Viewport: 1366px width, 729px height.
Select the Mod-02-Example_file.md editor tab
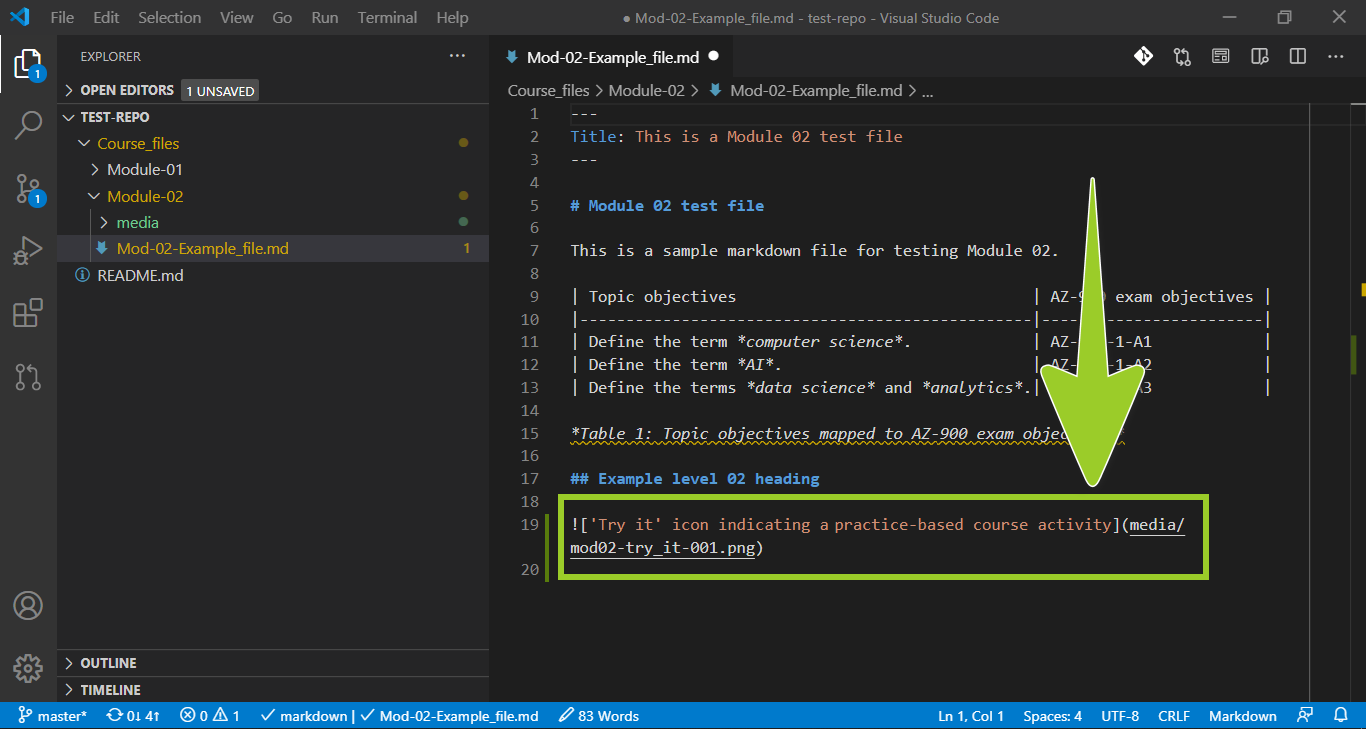612,57
